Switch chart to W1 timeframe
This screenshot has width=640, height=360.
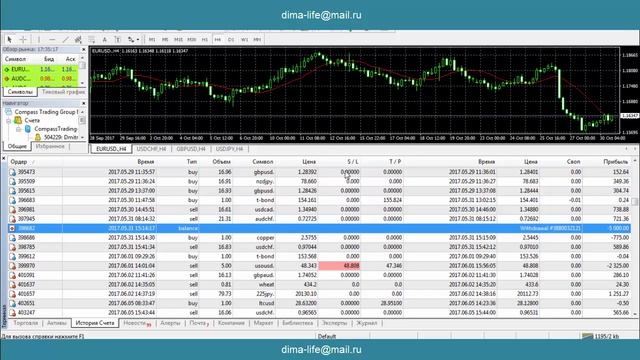coord(244,40)
